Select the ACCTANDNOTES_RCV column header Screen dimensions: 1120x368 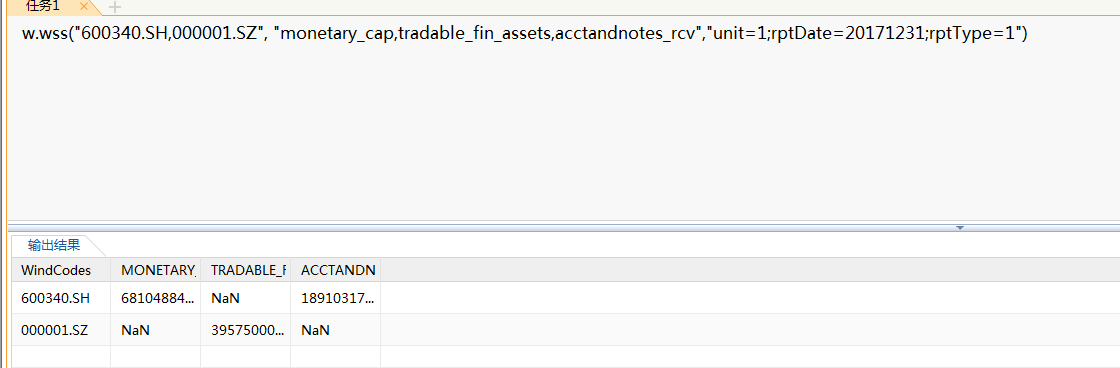[x=336, y=270]
